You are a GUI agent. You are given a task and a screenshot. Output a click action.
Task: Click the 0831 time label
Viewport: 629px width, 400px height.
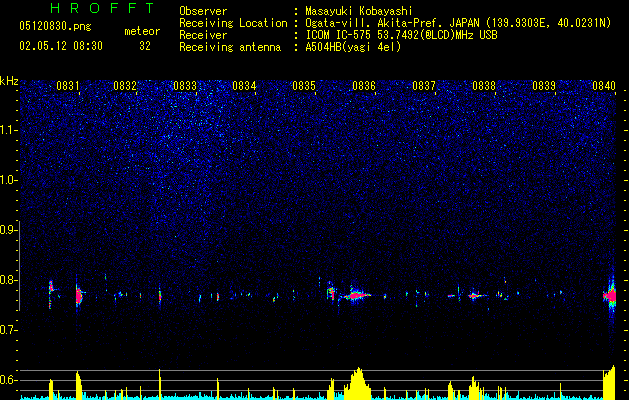[x=67, y=86]
